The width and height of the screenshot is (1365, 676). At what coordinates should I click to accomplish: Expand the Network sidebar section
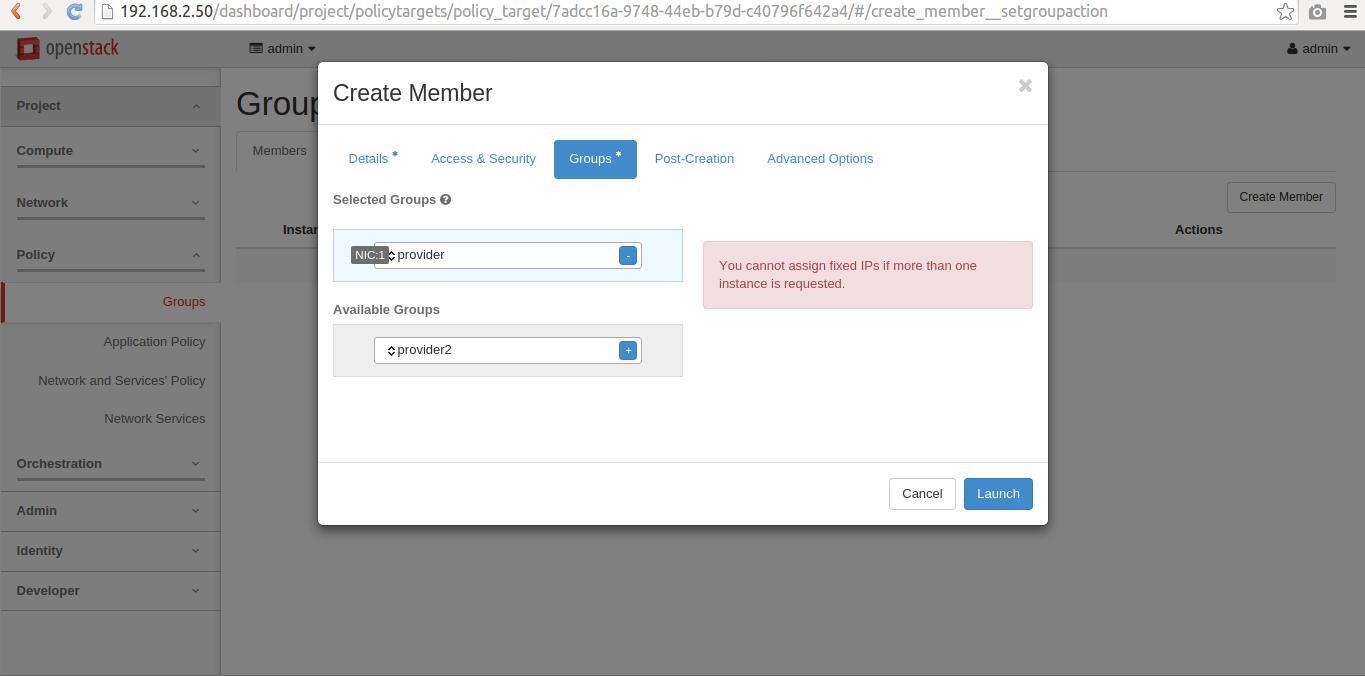[x=110, y=203]
